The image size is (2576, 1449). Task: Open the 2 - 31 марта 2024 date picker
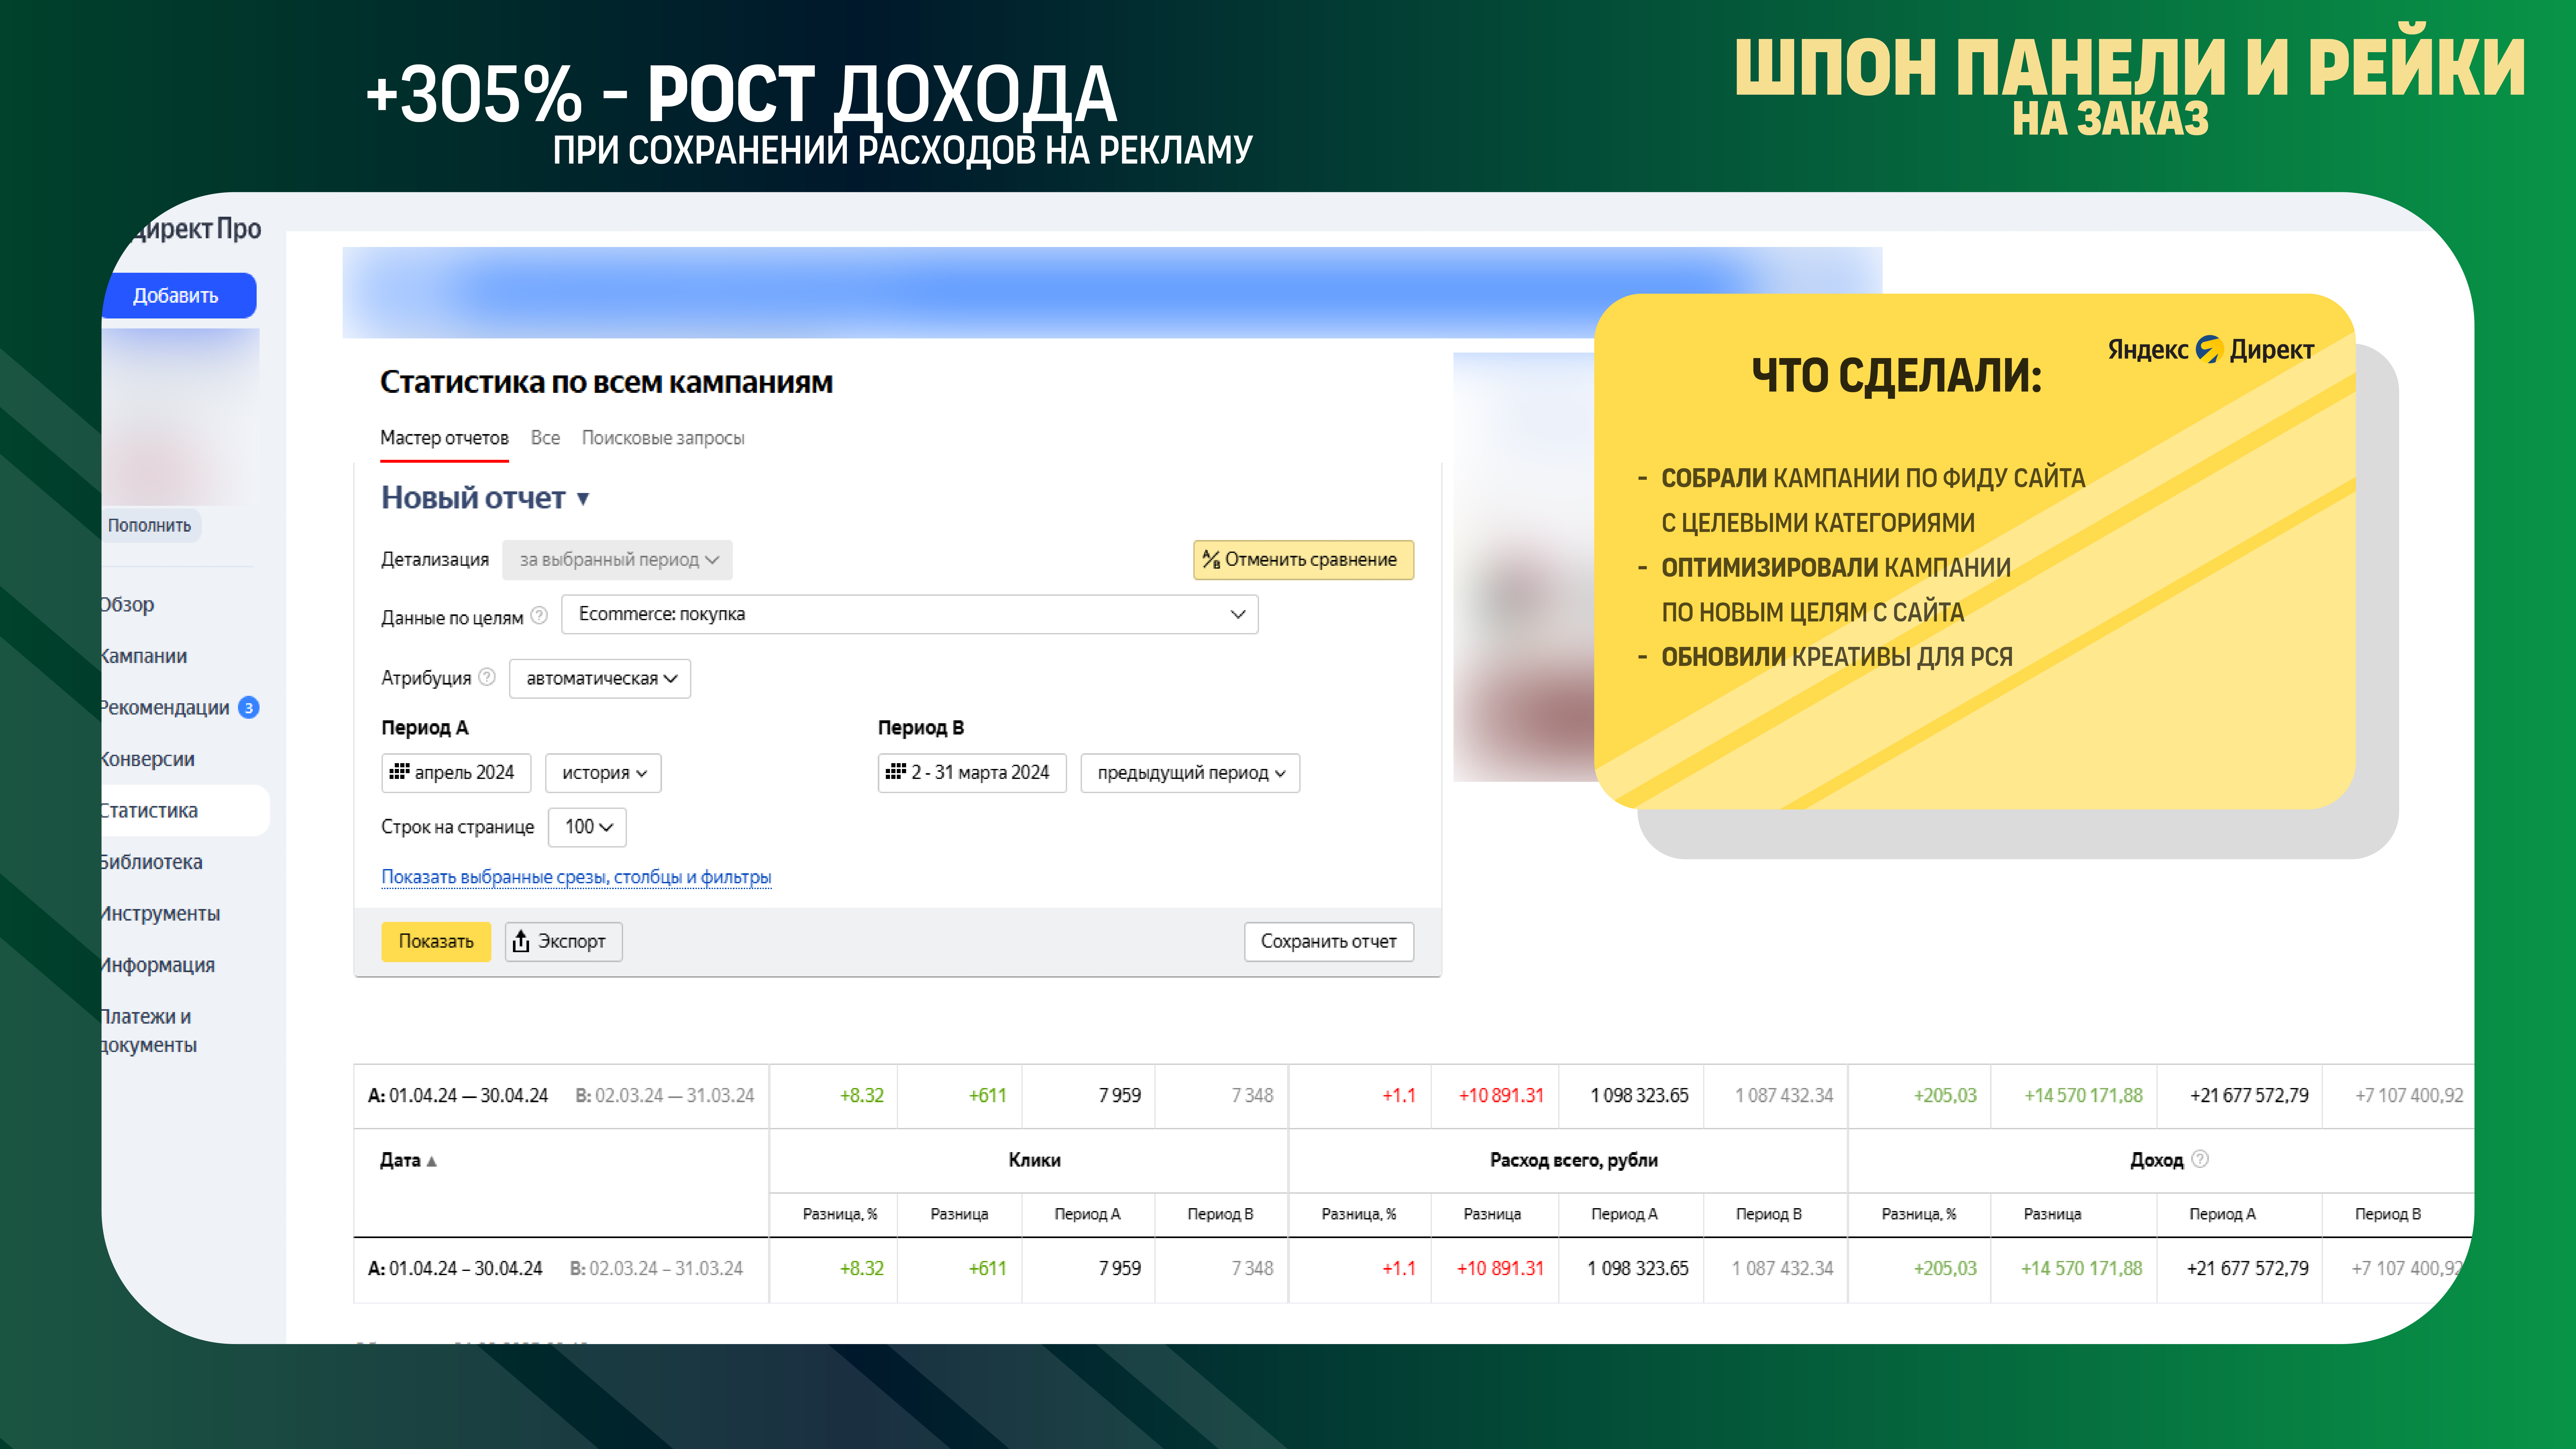(x=972, y=773)
